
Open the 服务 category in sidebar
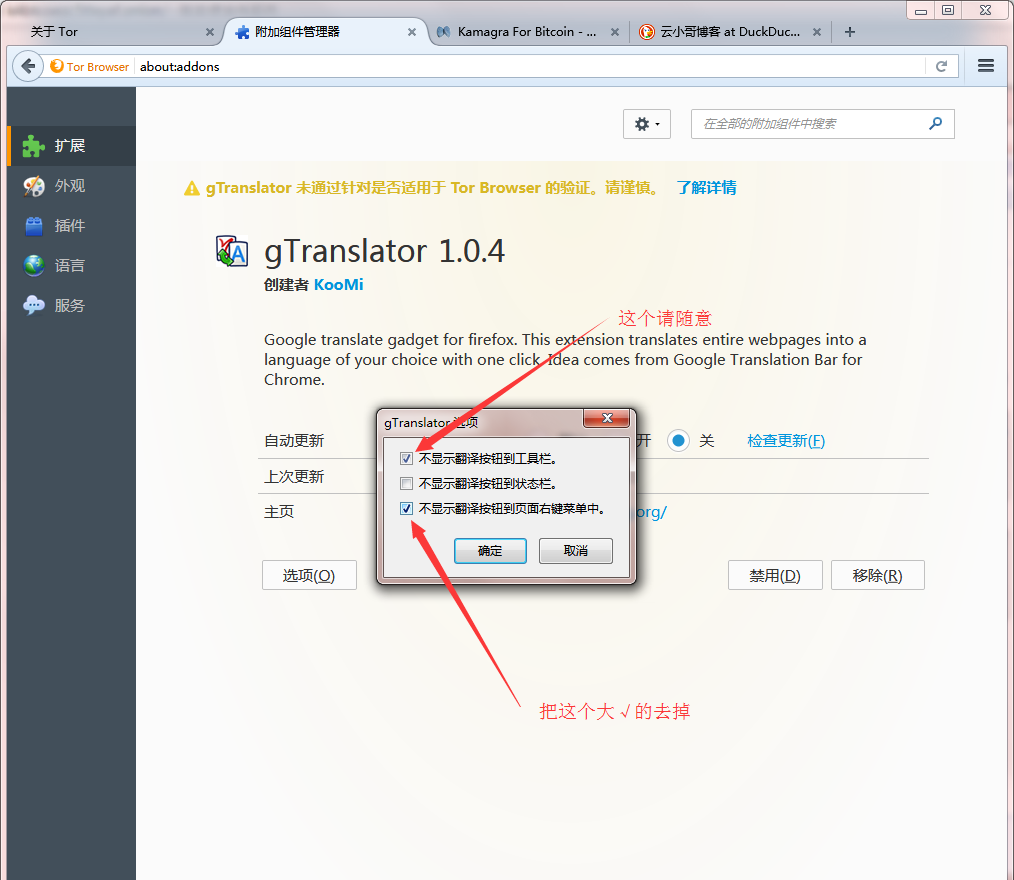71,306
